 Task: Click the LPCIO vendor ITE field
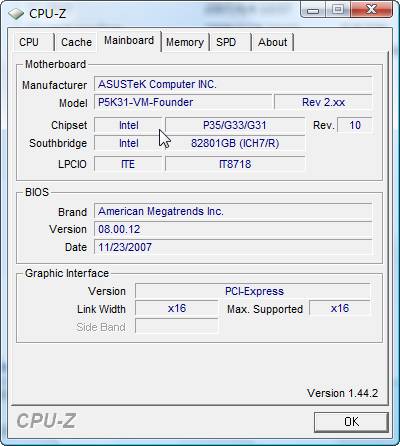tap(129, 164)
